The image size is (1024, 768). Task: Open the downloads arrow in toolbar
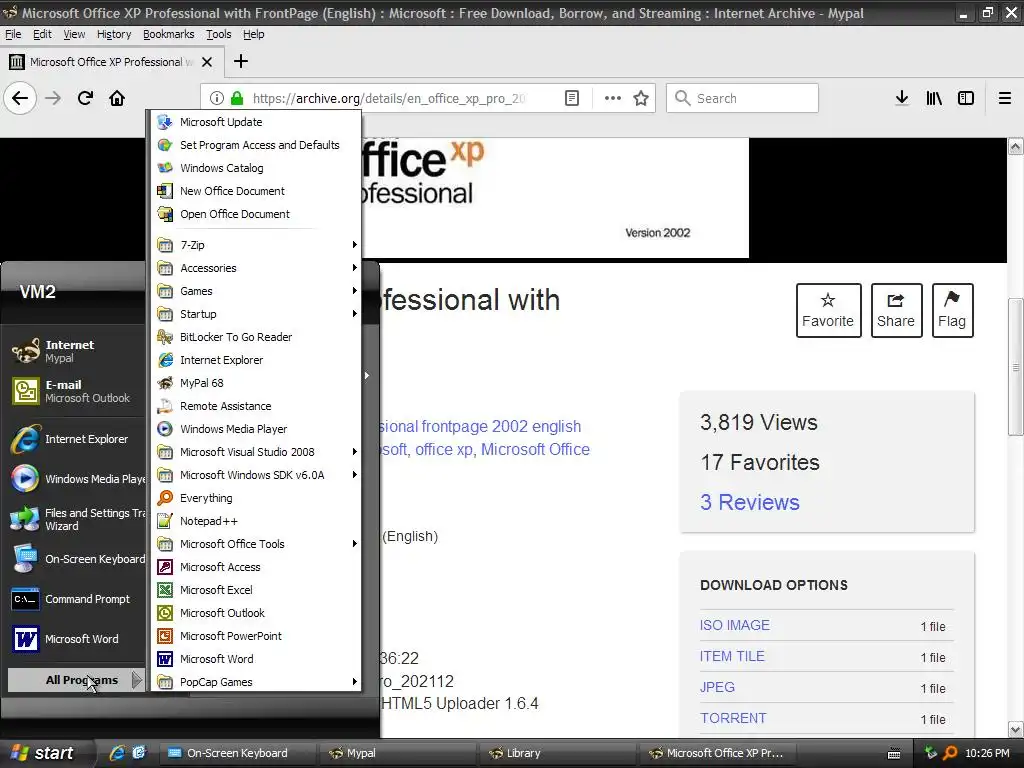tap(902, 98)
